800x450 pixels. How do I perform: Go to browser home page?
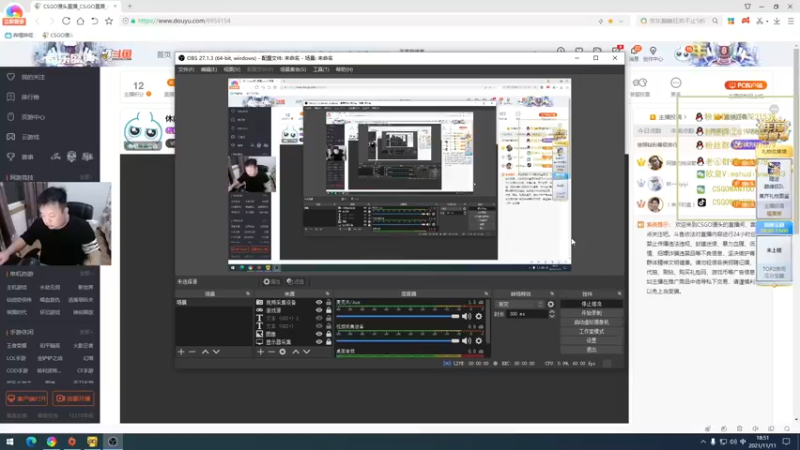point(80,21)
